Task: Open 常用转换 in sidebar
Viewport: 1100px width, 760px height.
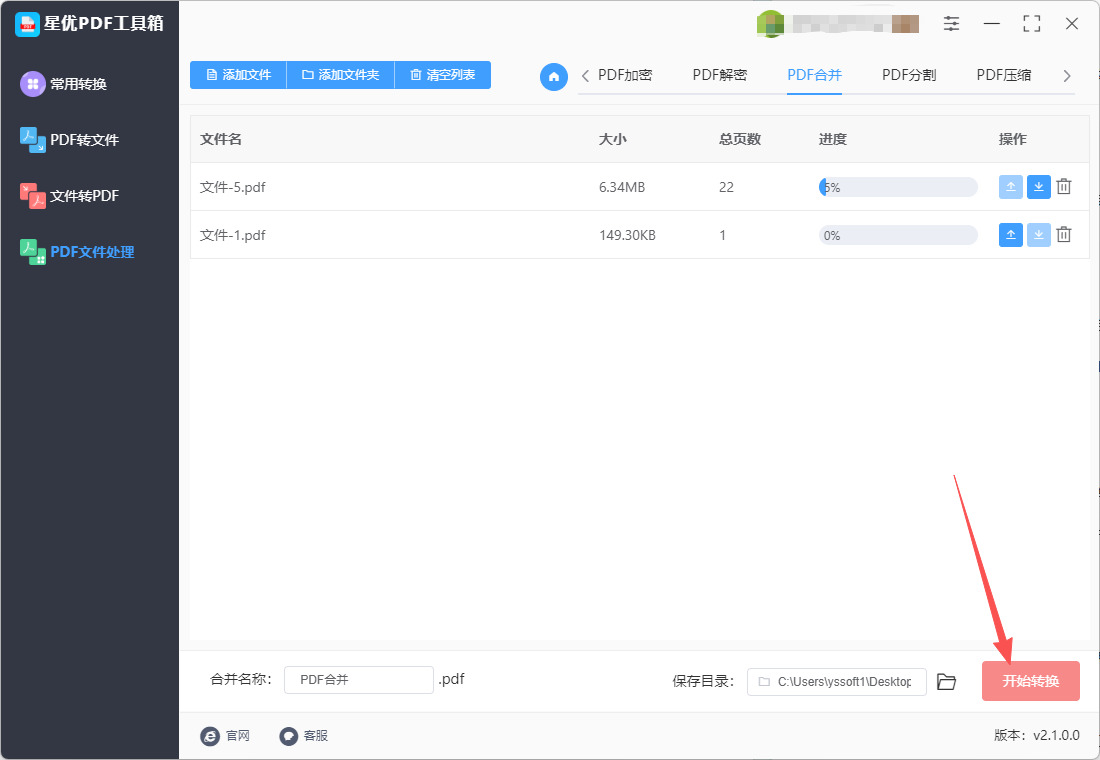Action: coord(64,84)
